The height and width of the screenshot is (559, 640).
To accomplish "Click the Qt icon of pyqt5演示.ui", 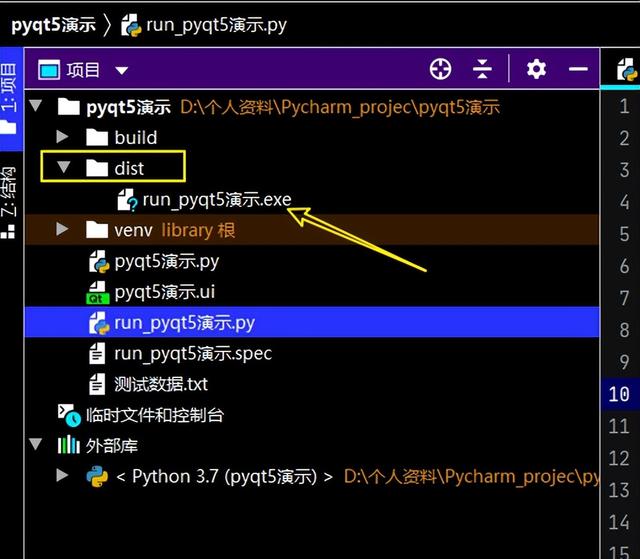I will (98, 292).
